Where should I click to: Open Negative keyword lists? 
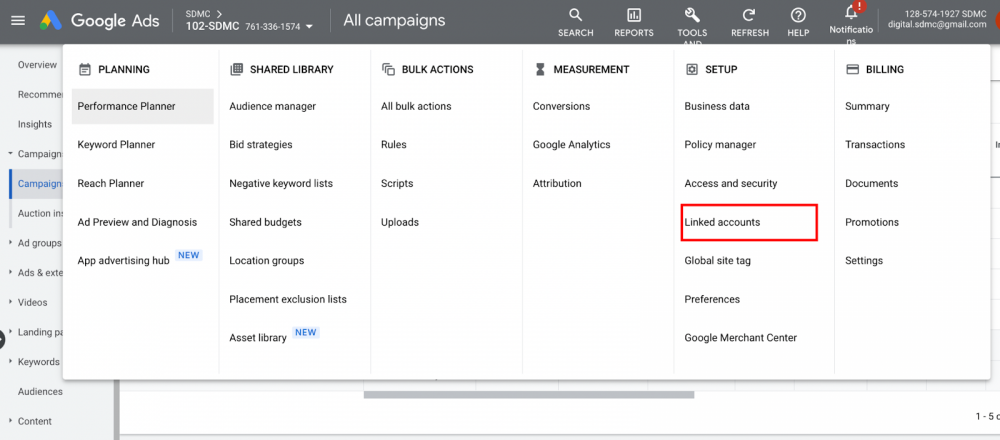[281, 184]
